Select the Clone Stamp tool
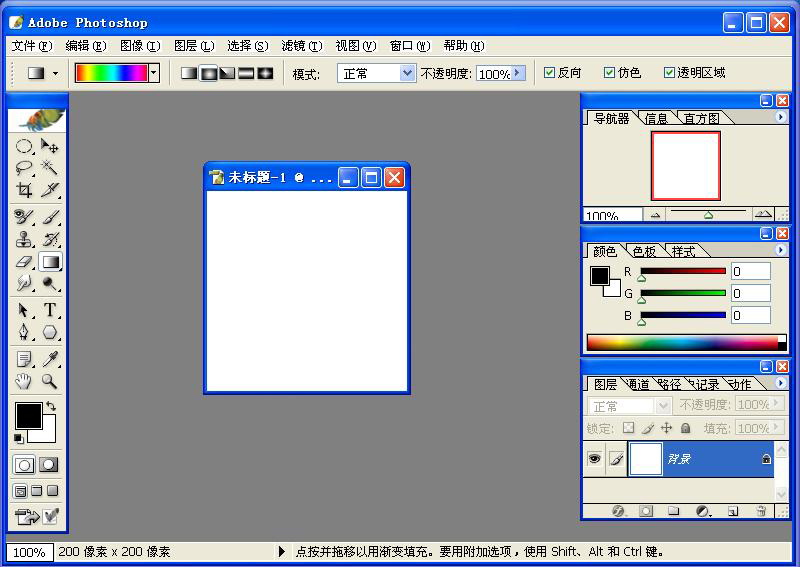800x567 pixels. pos(23,239)
